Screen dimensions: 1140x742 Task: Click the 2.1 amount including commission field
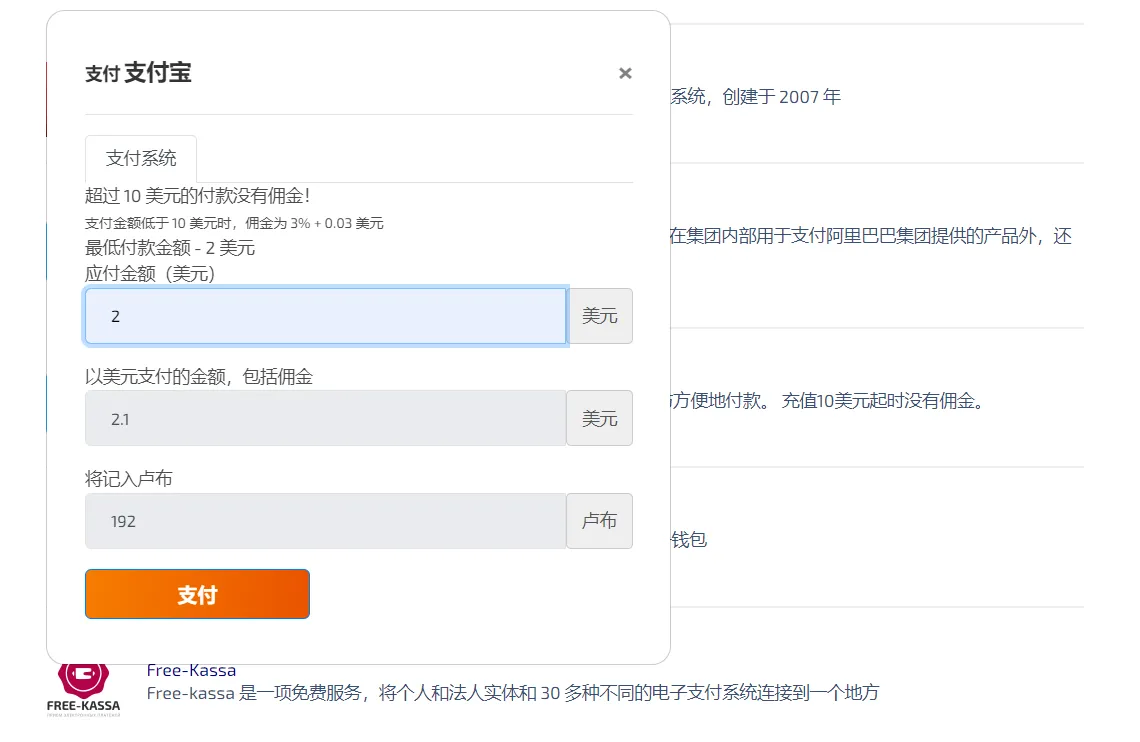click(325, 419)
